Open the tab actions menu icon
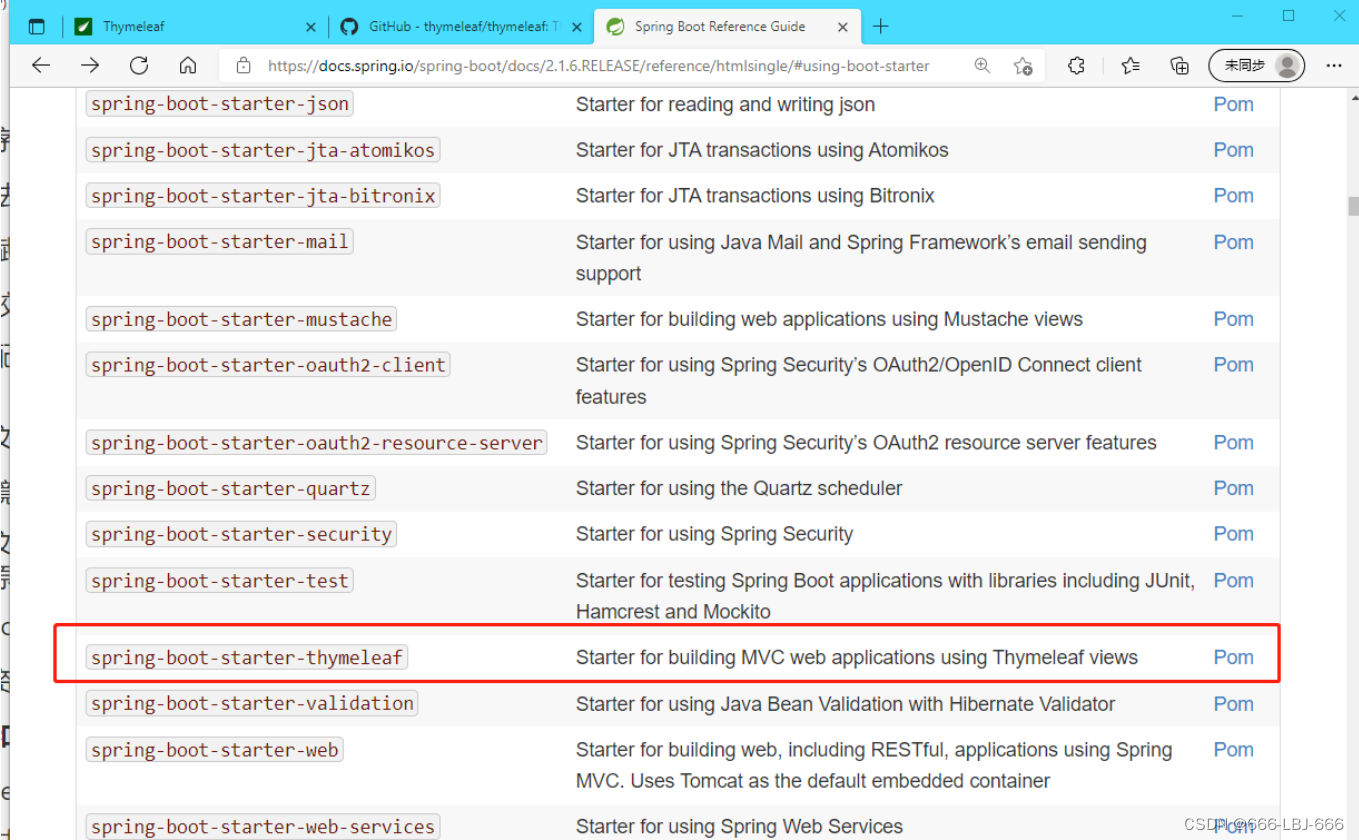This screenshot has width=1359, height=840. click(37, 27)
